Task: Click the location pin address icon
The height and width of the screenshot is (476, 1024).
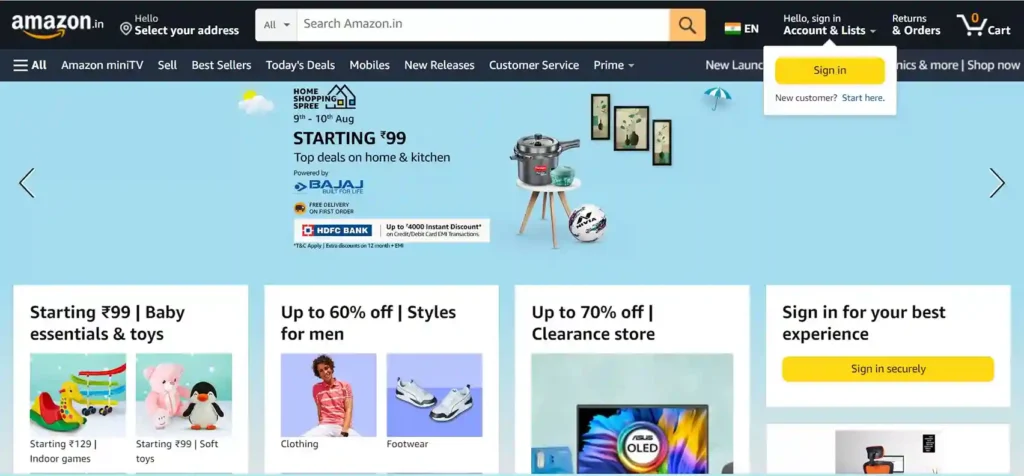Action: tap(126, 29)
